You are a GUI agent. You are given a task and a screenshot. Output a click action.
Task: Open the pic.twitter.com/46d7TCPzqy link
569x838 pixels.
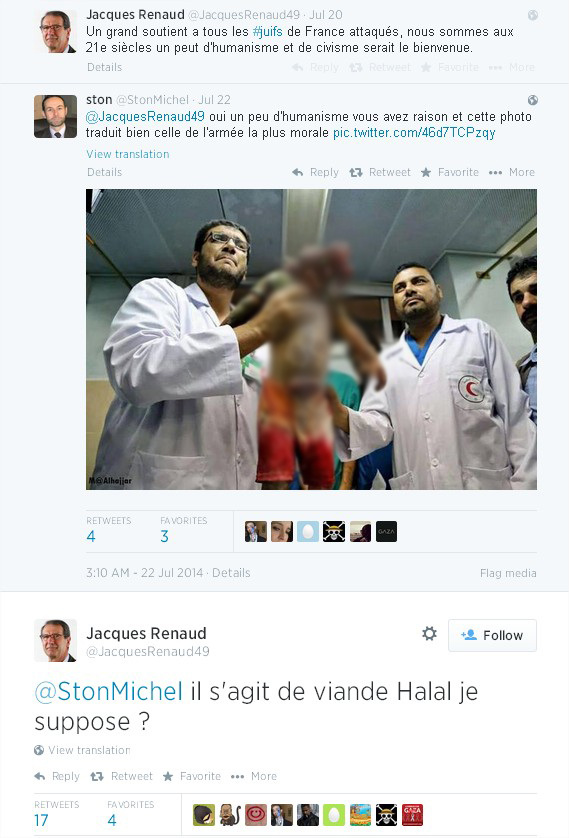click(x=414, y=133)
